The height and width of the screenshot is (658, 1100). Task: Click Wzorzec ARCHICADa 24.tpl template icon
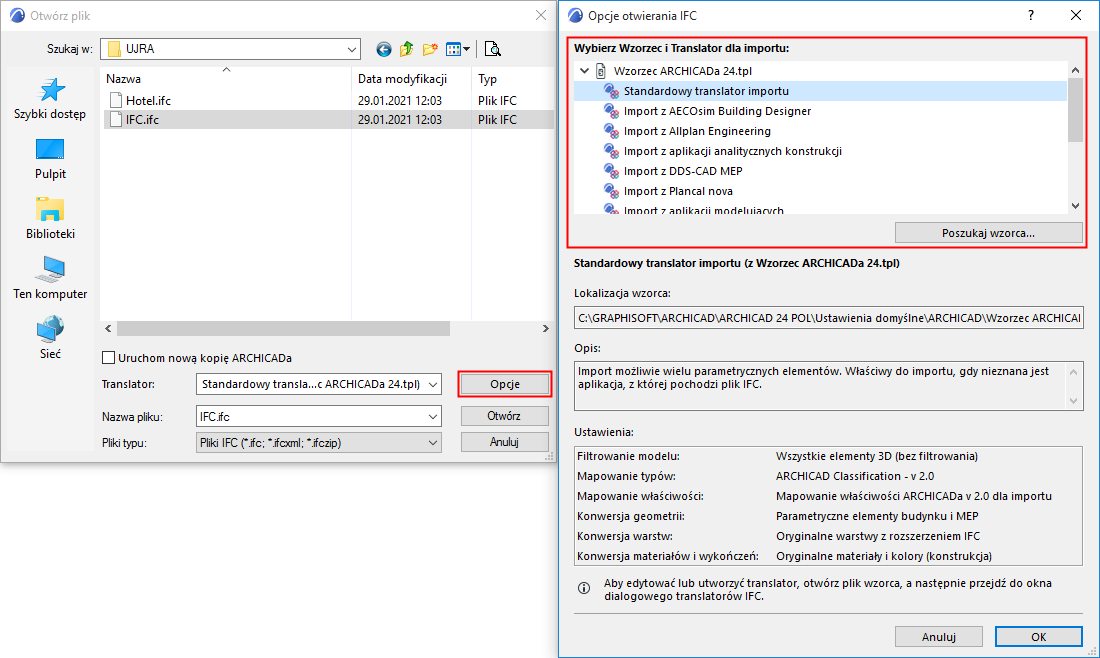pyautogui.click(x=601, y=71)
